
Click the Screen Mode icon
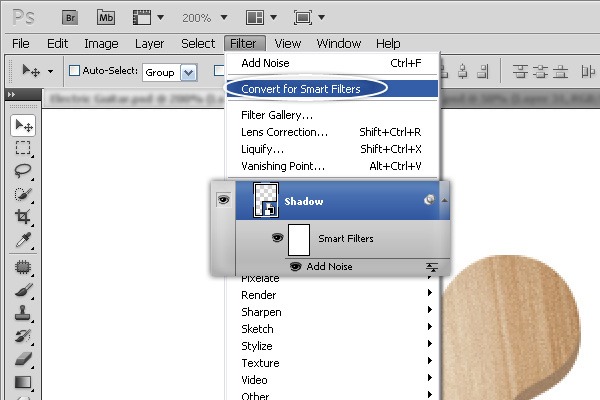(303, 18)
